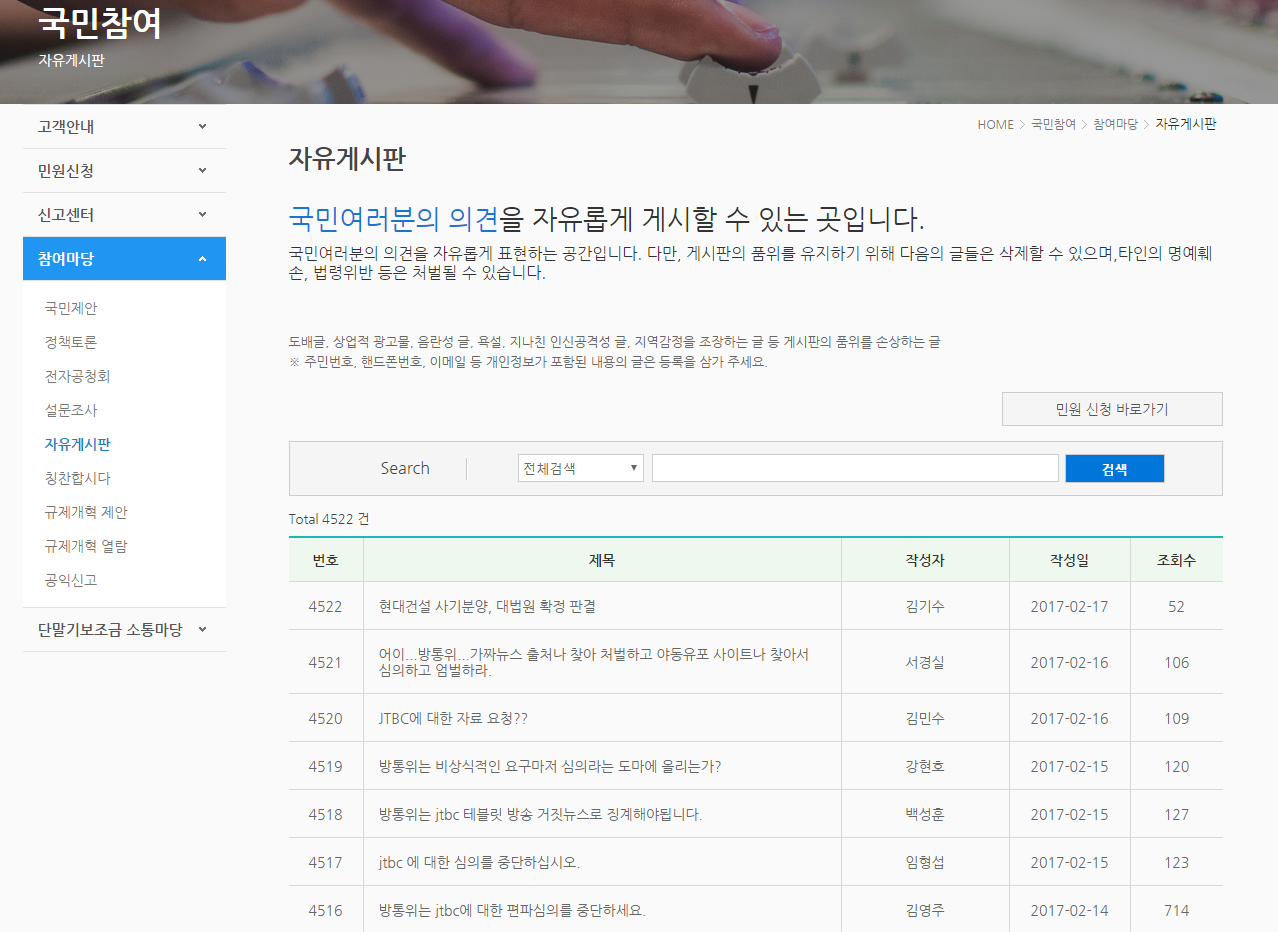The height and width of the screenshot is (932, 1278).
Task: Click HOME in the breadcrumb
Action: [x=995, y=125]
